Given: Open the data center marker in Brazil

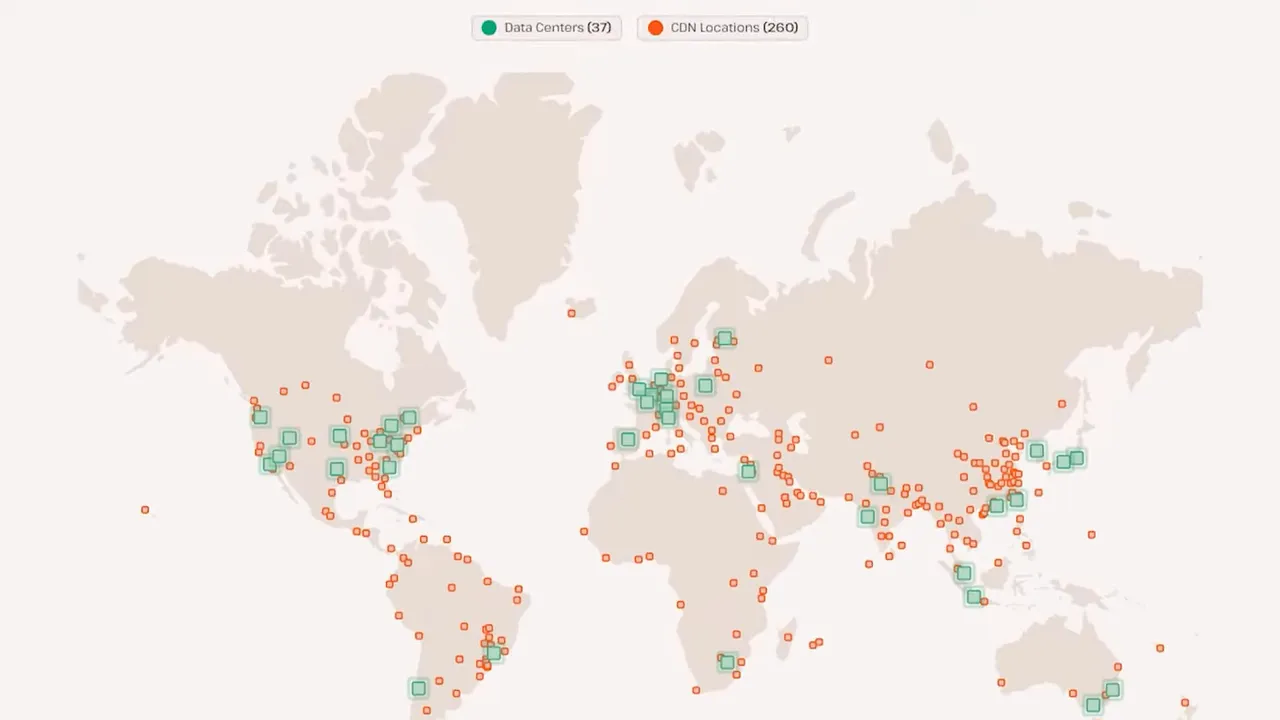Looking at the screenshot, I should tap(494, 653).
